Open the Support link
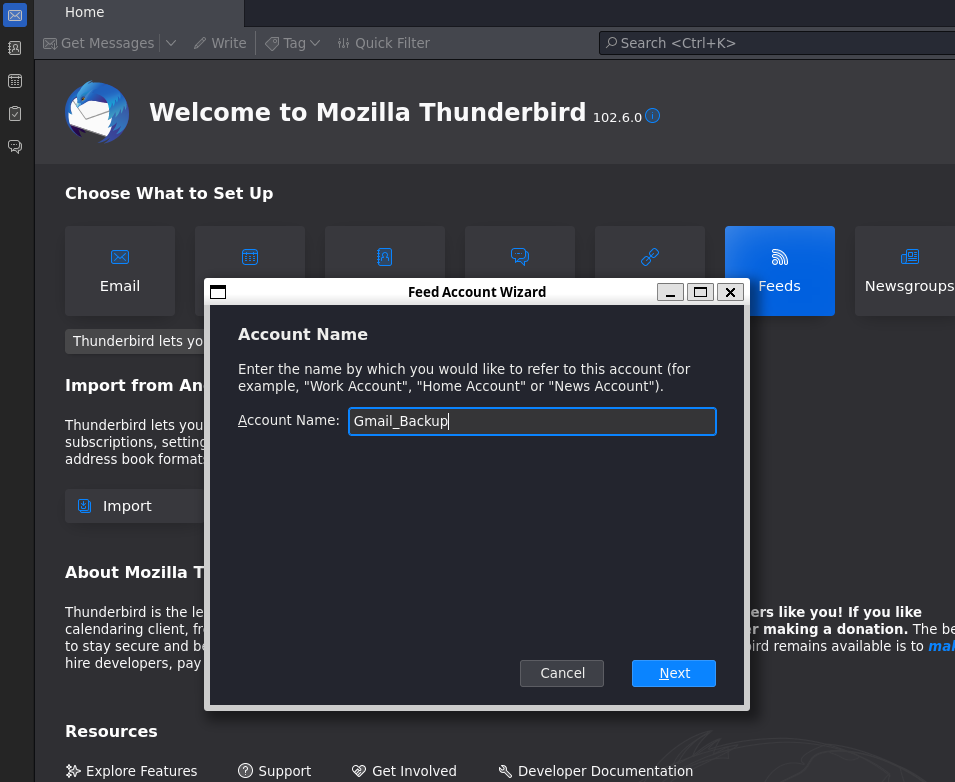Image resolution: width=955 pixels, height=782 pixels. [275, 771]
